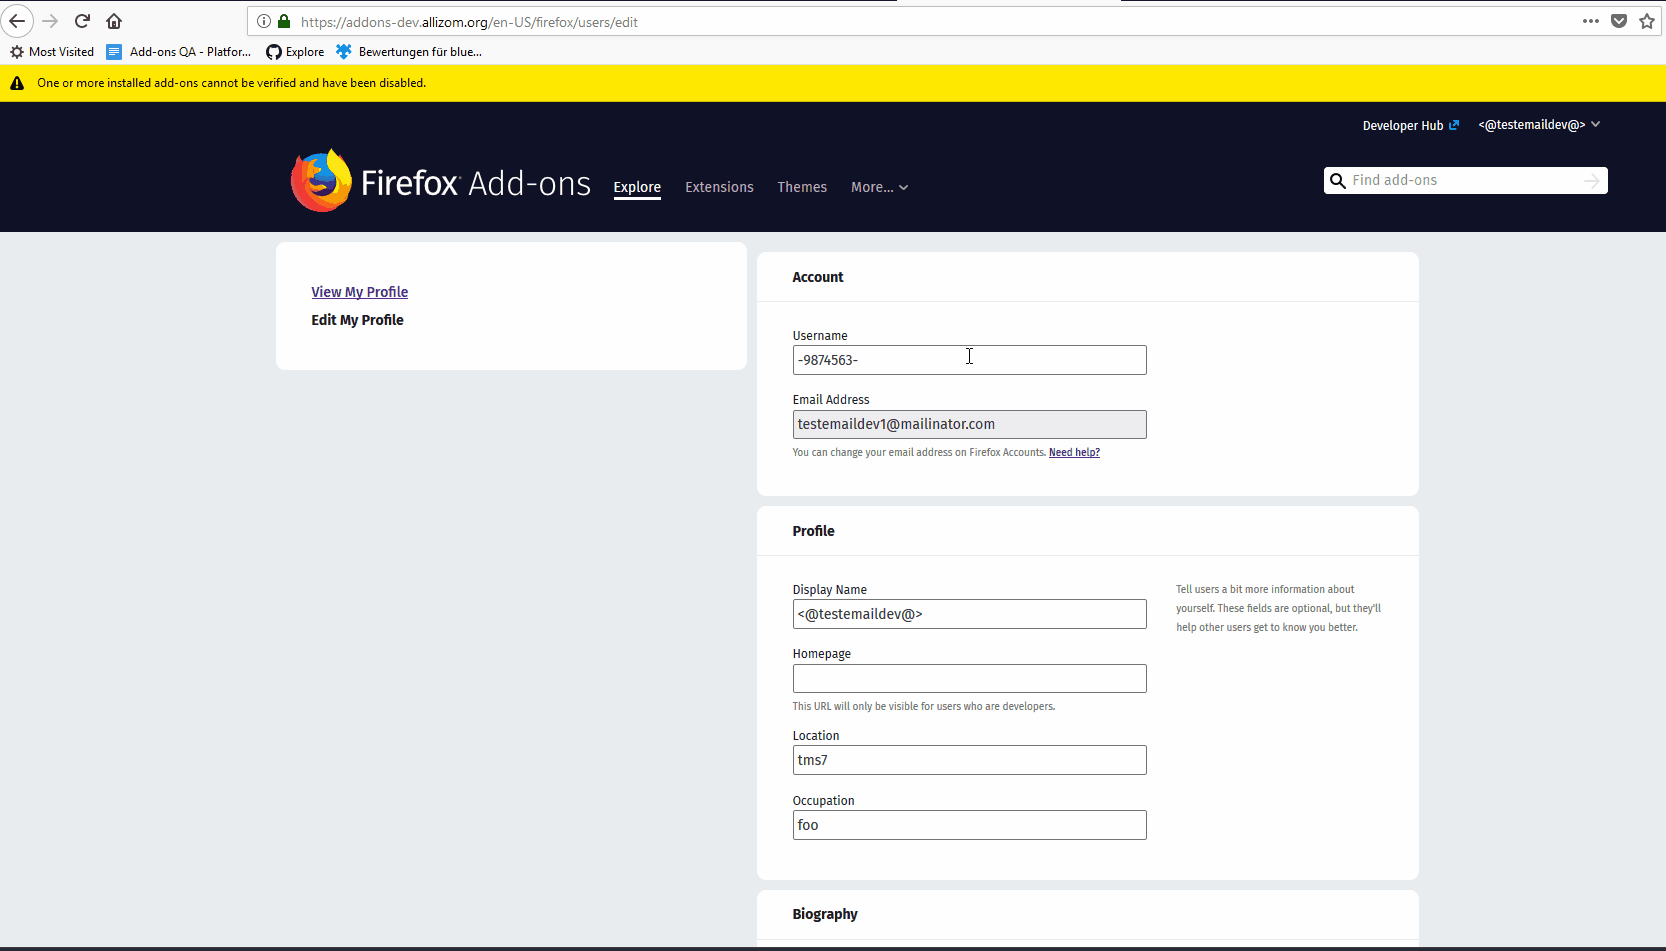Open the Need help? link
The image size is (1666, 951).
click(1074, 452)
